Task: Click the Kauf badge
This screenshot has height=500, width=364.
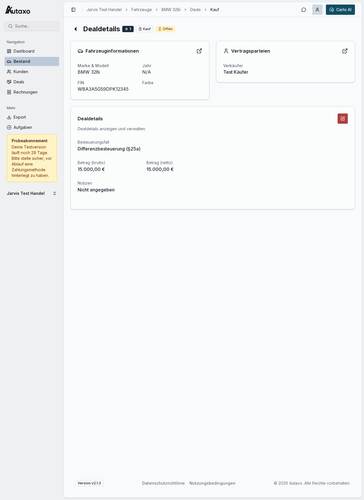Action: 145,29
